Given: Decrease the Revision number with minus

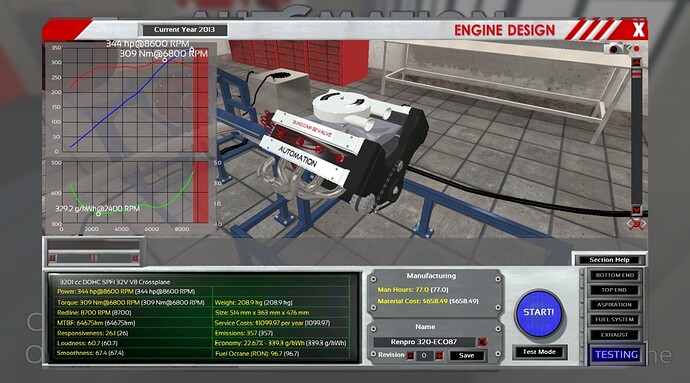Looking at the screenshot, I should point(410,356).
